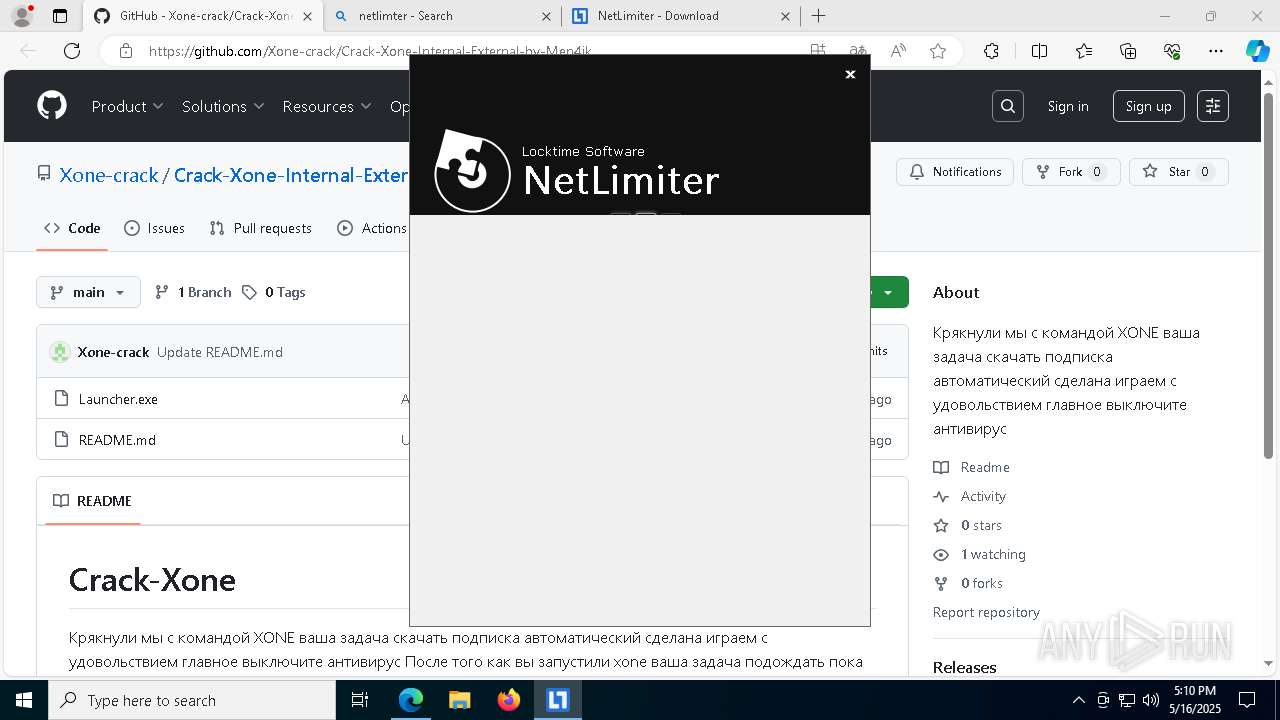Open Activity link in About

pos(970,496)
